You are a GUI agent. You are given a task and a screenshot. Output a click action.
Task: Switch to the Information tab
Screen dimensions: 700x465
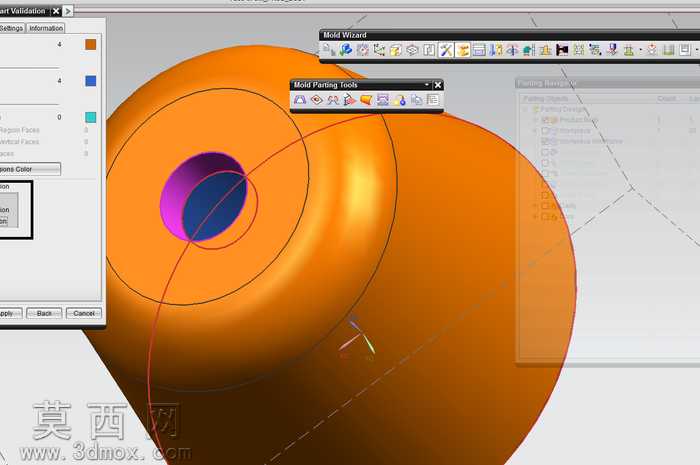(46, 28)
